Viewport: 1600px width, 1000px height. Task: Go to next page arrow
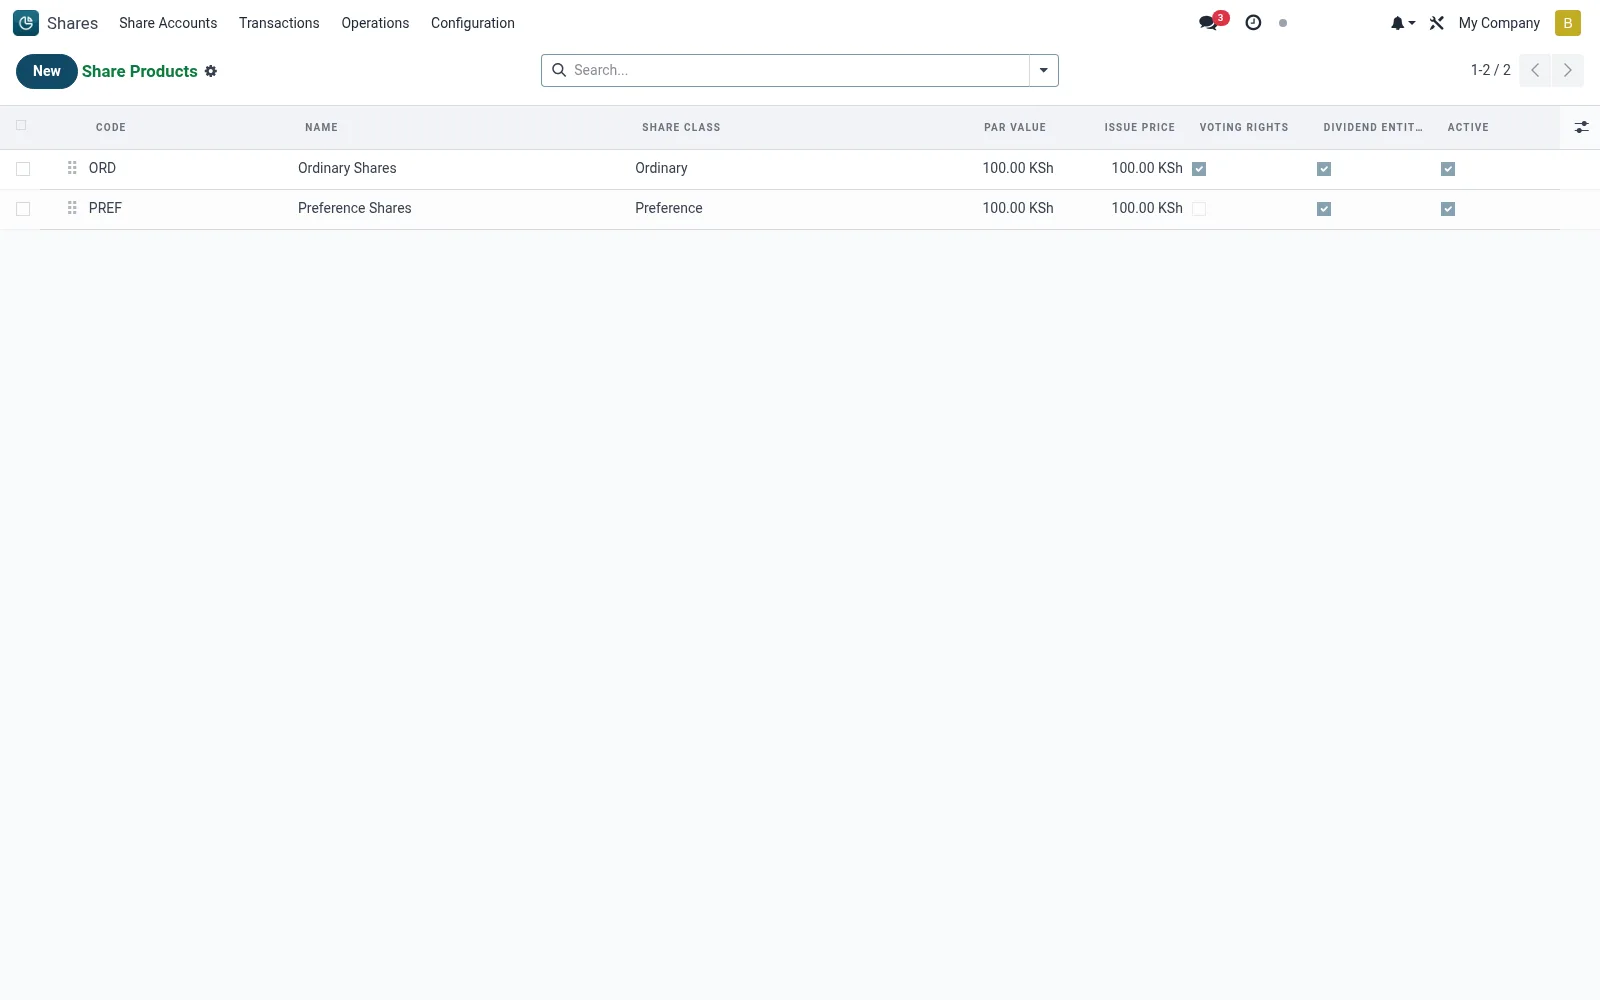1568,70
